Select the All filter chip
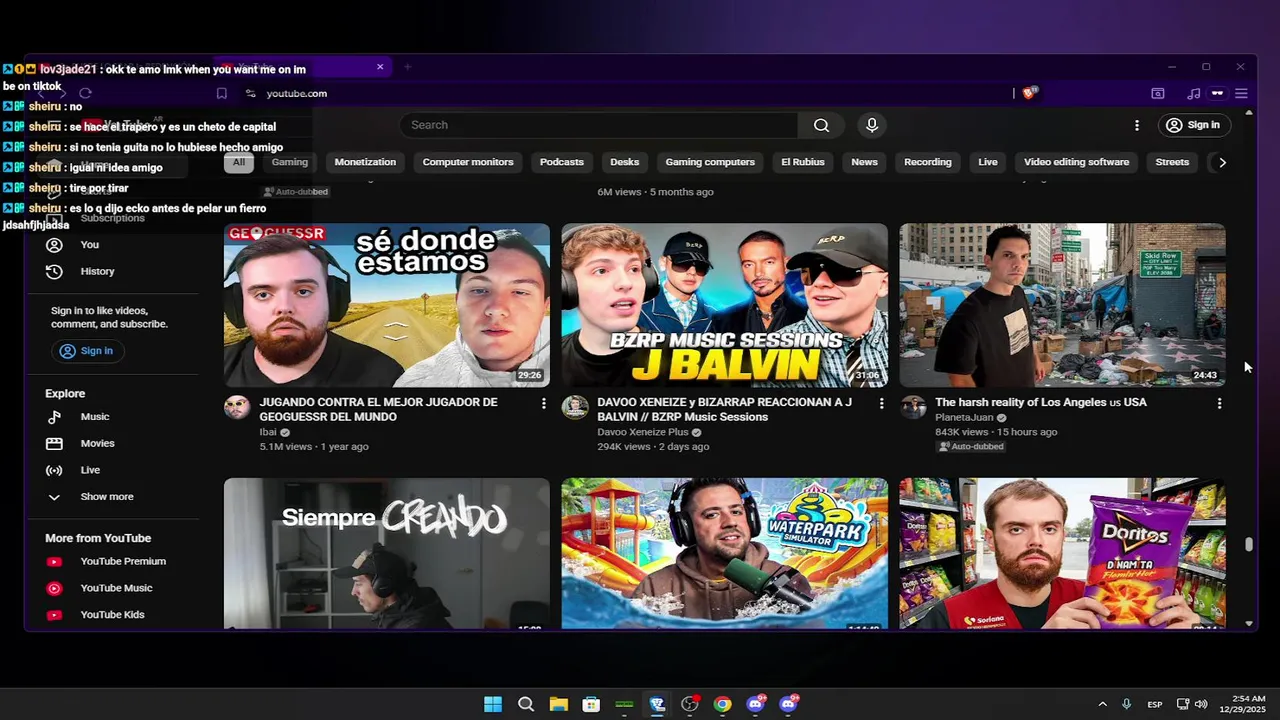 click(238, 162)
